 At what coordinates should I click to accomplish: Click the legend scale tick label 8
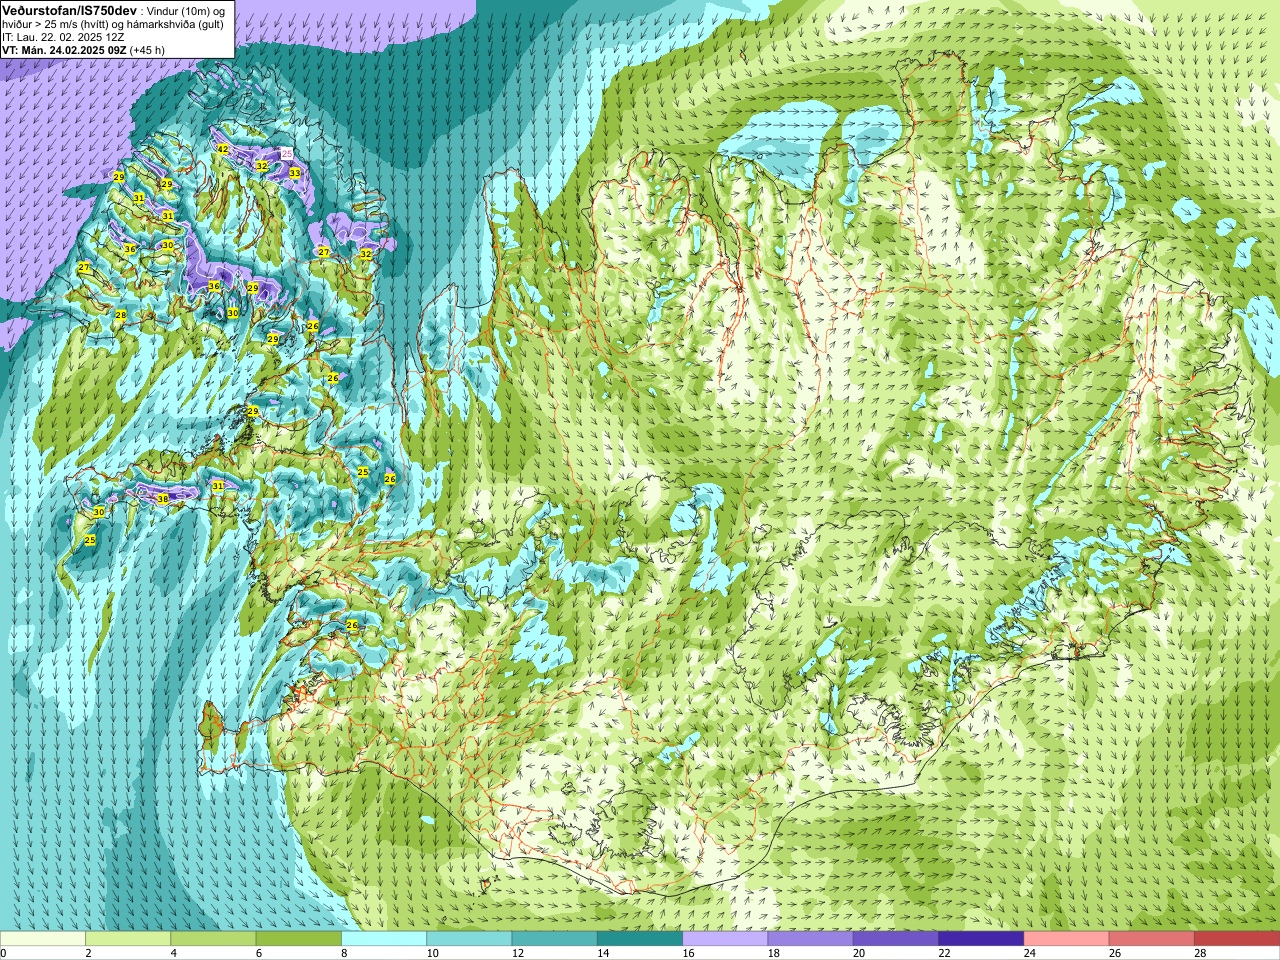tap(345, 953)
